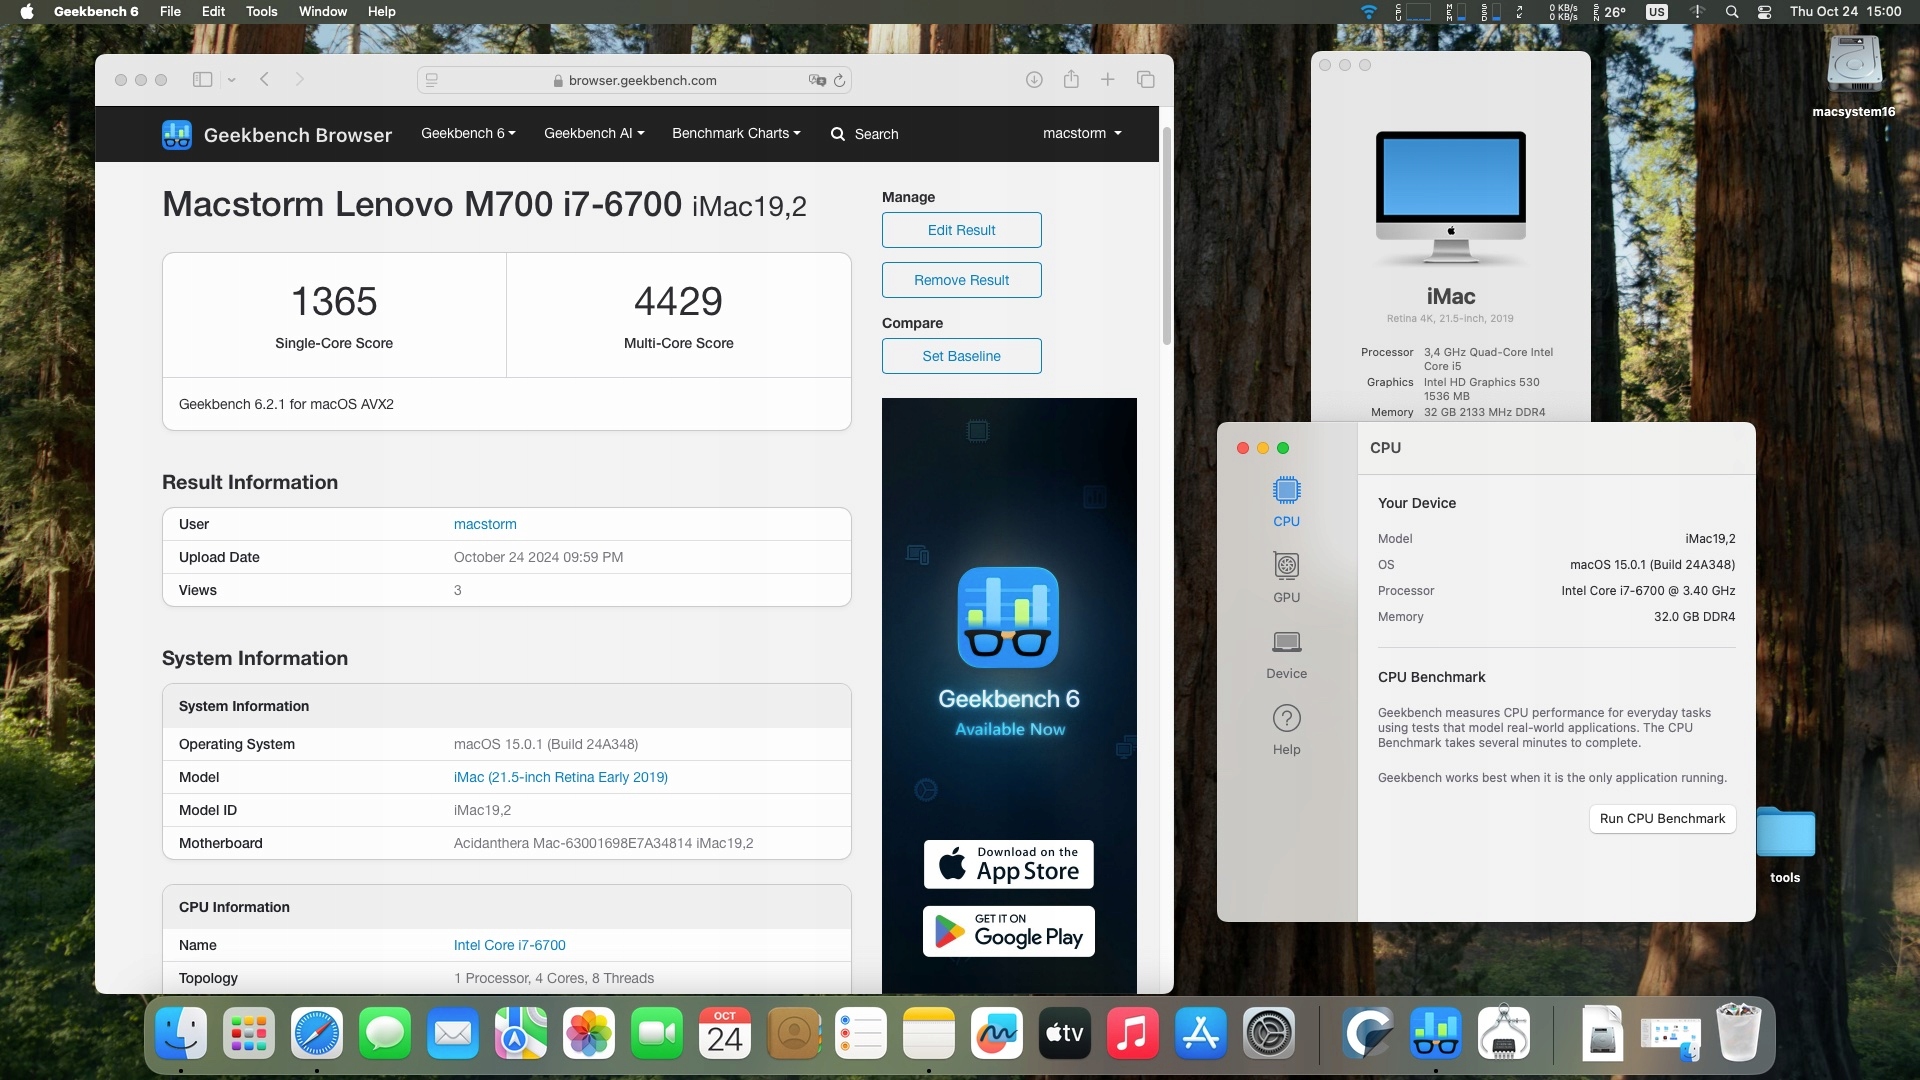The height and width of the screenshot is (1080, 1920).
Task: Click Download on the App Store badge
Action: (1008, 864)
